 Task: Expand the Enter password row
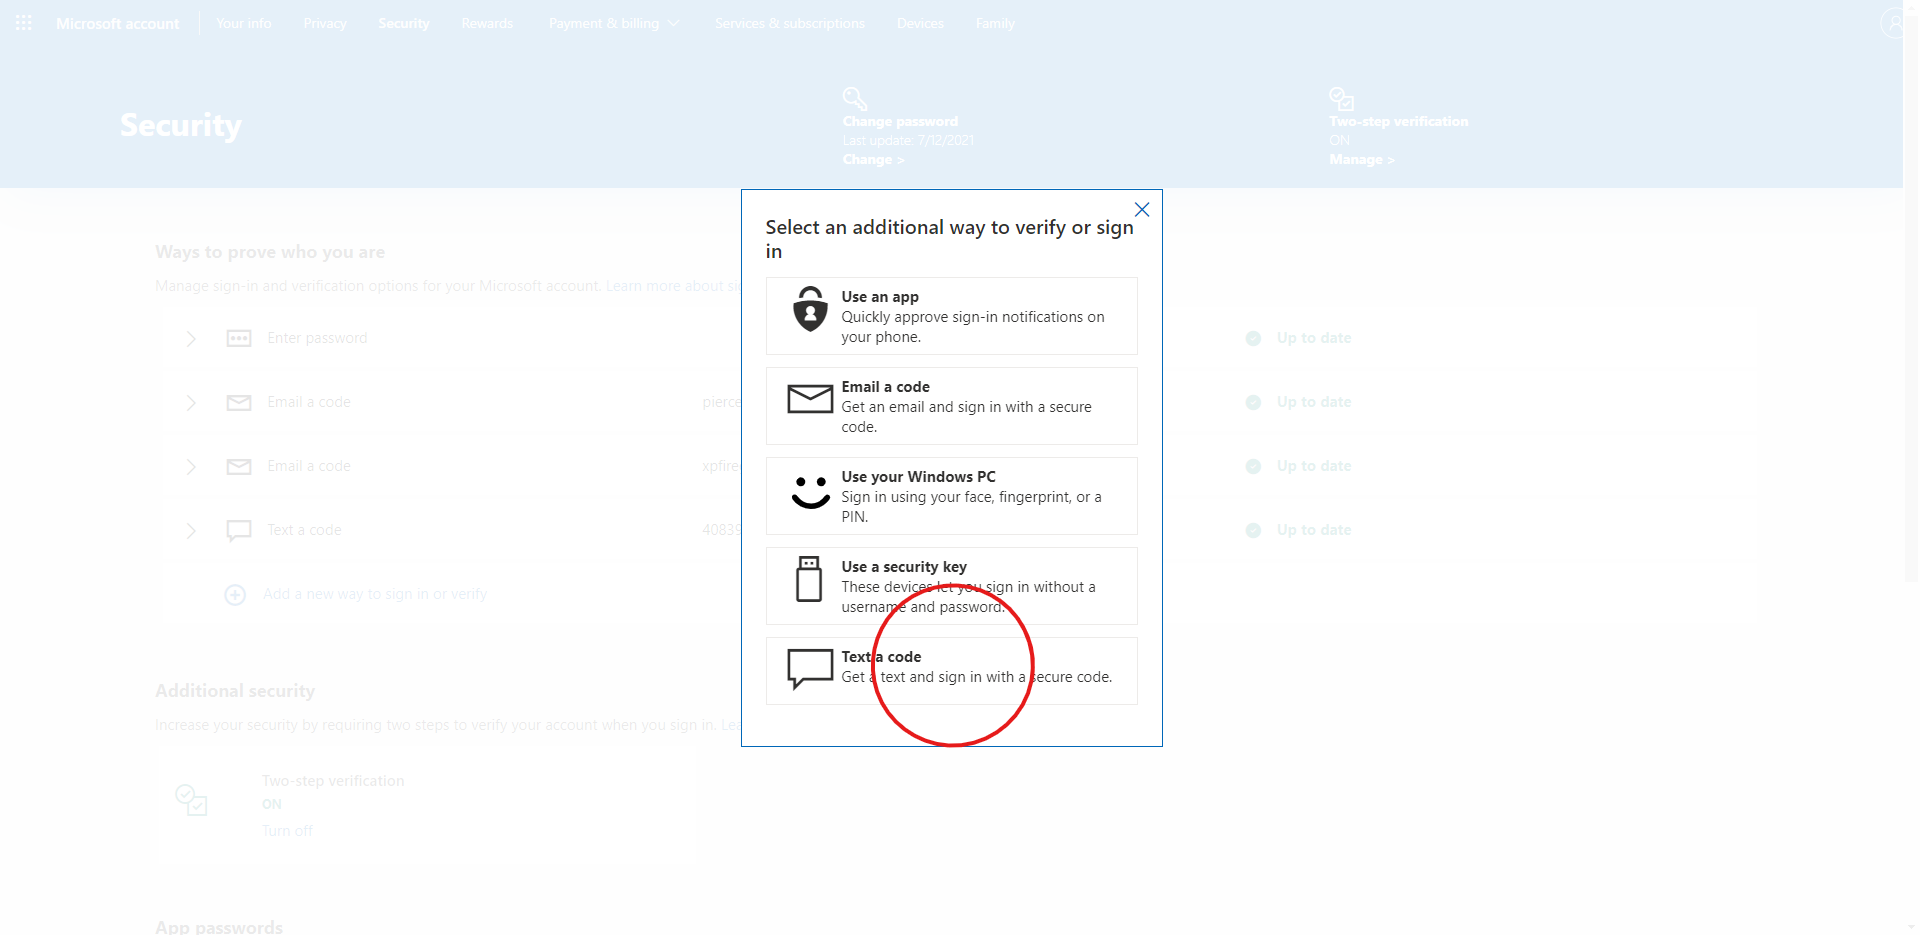(191, 339)
